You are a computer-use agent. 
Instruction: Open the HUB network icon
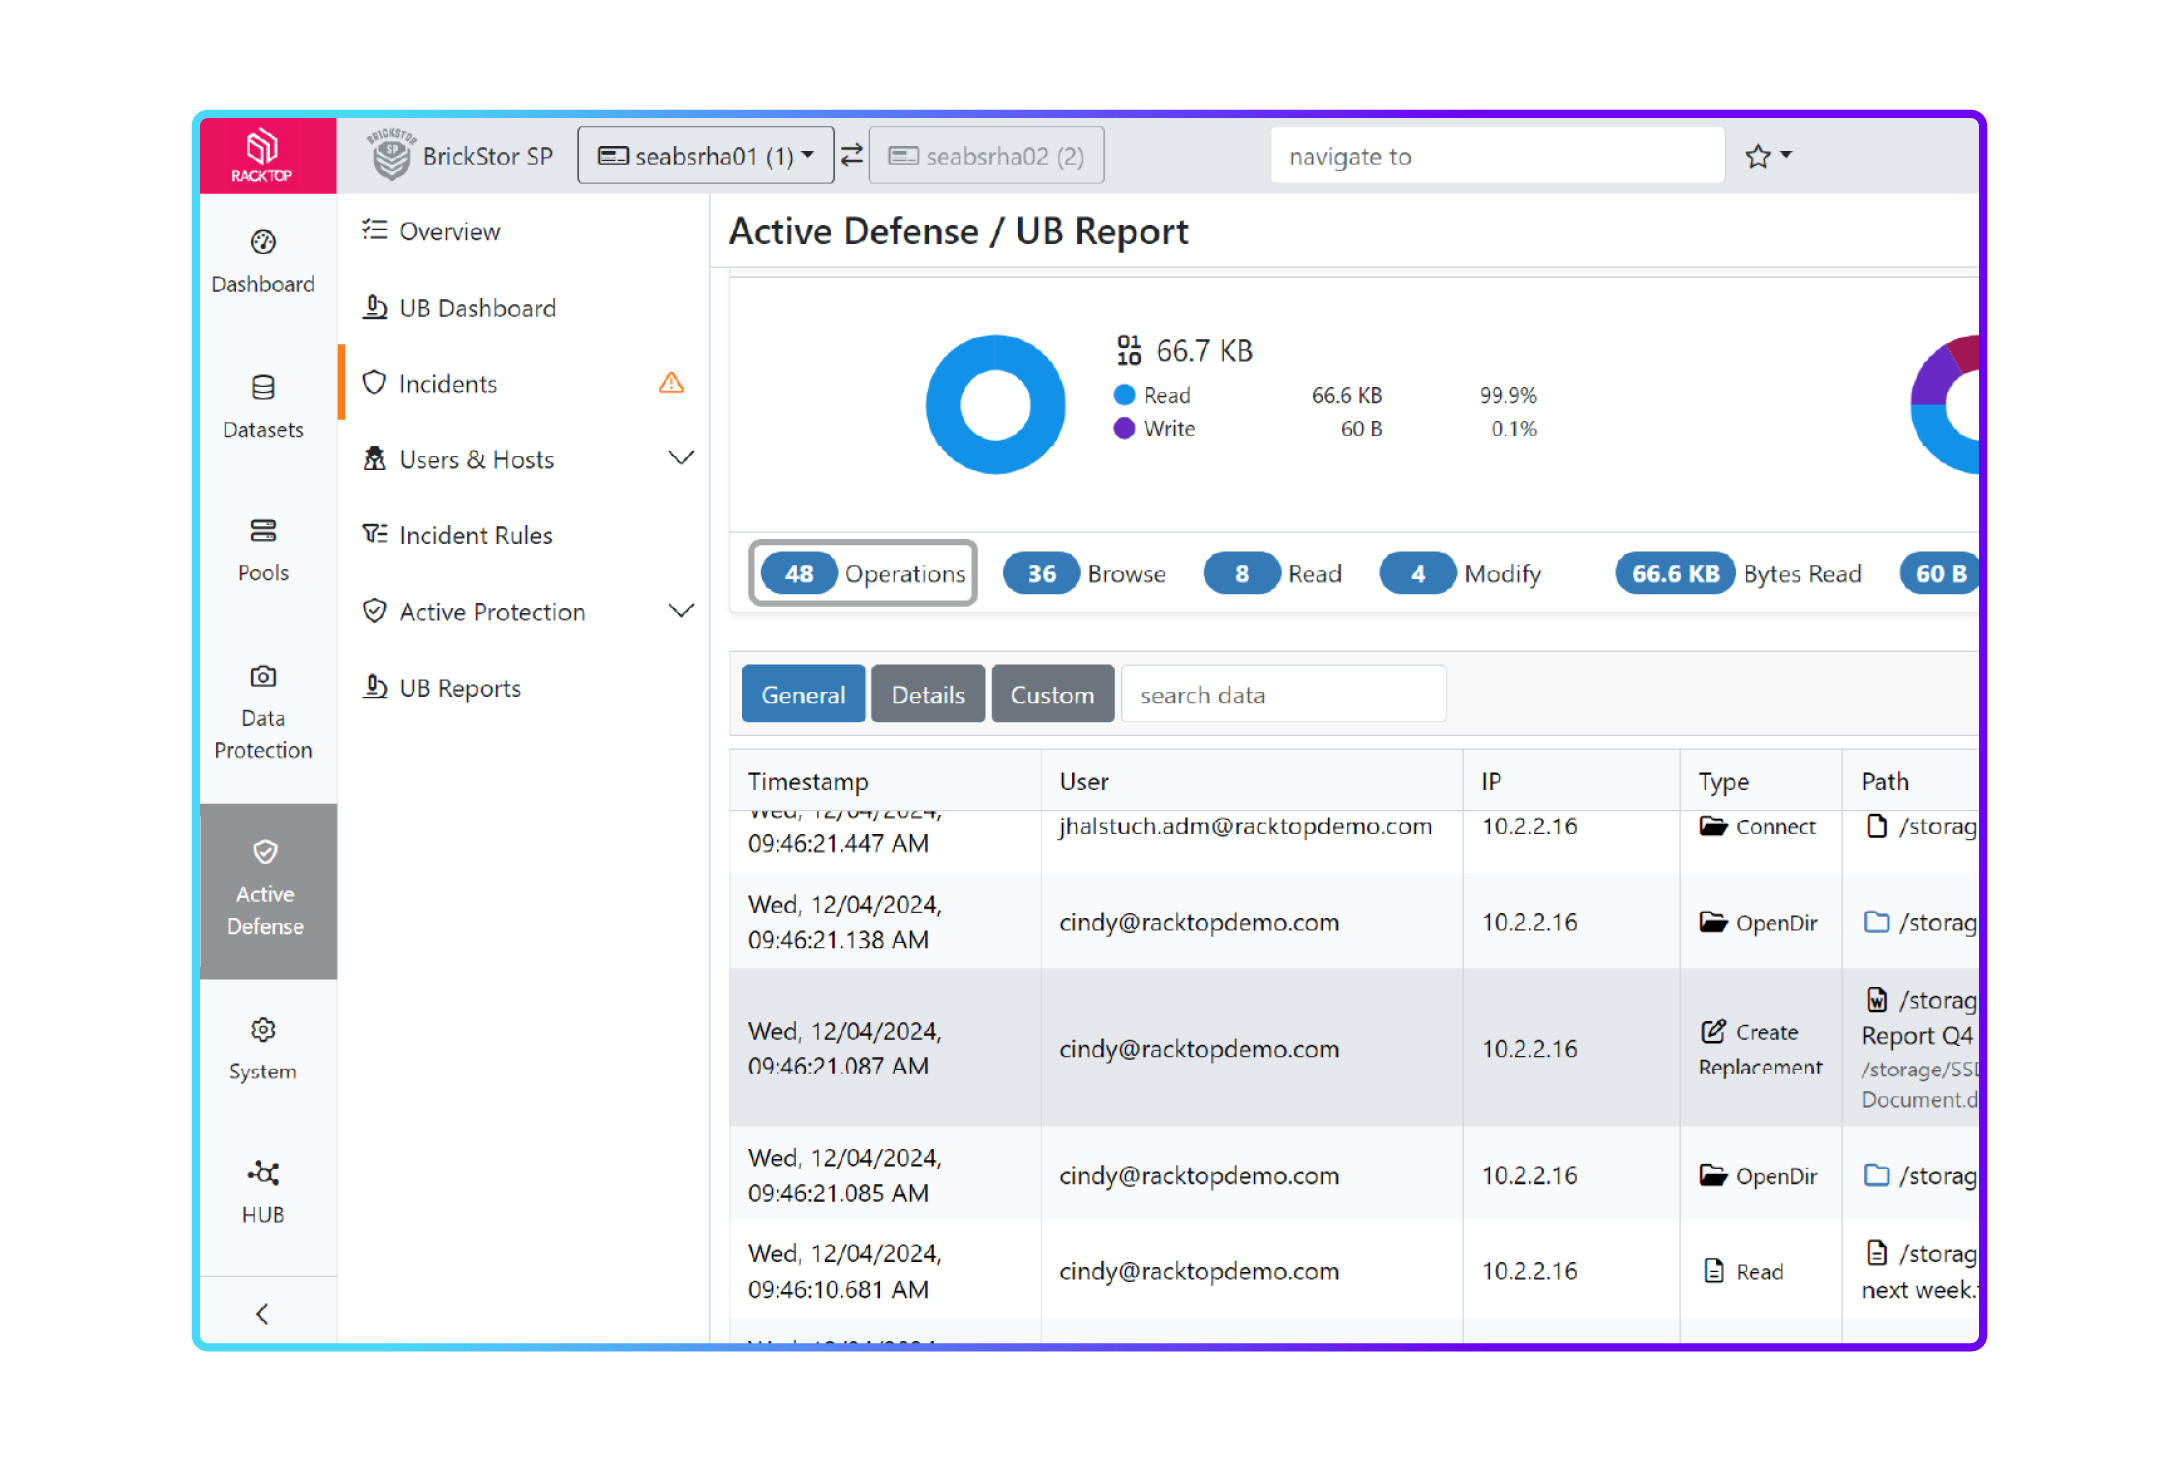263,1172
